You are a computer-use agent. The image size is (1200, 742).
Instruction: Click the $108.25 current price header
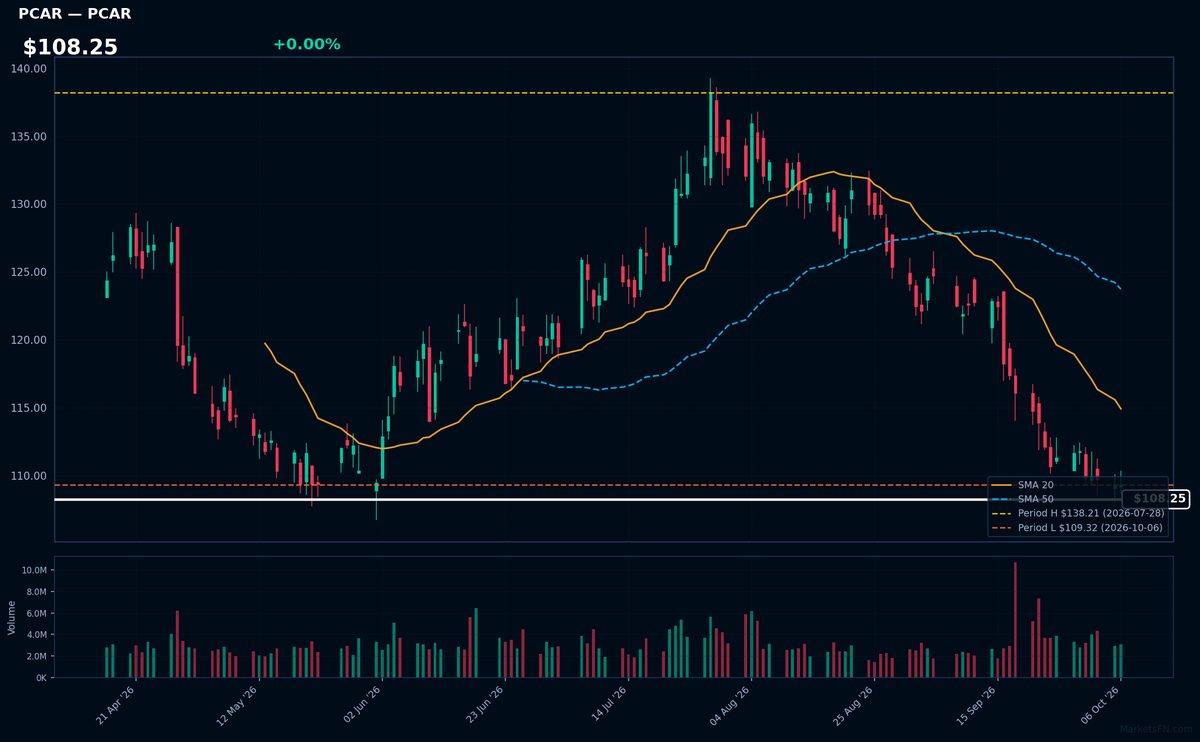[70, 47]
